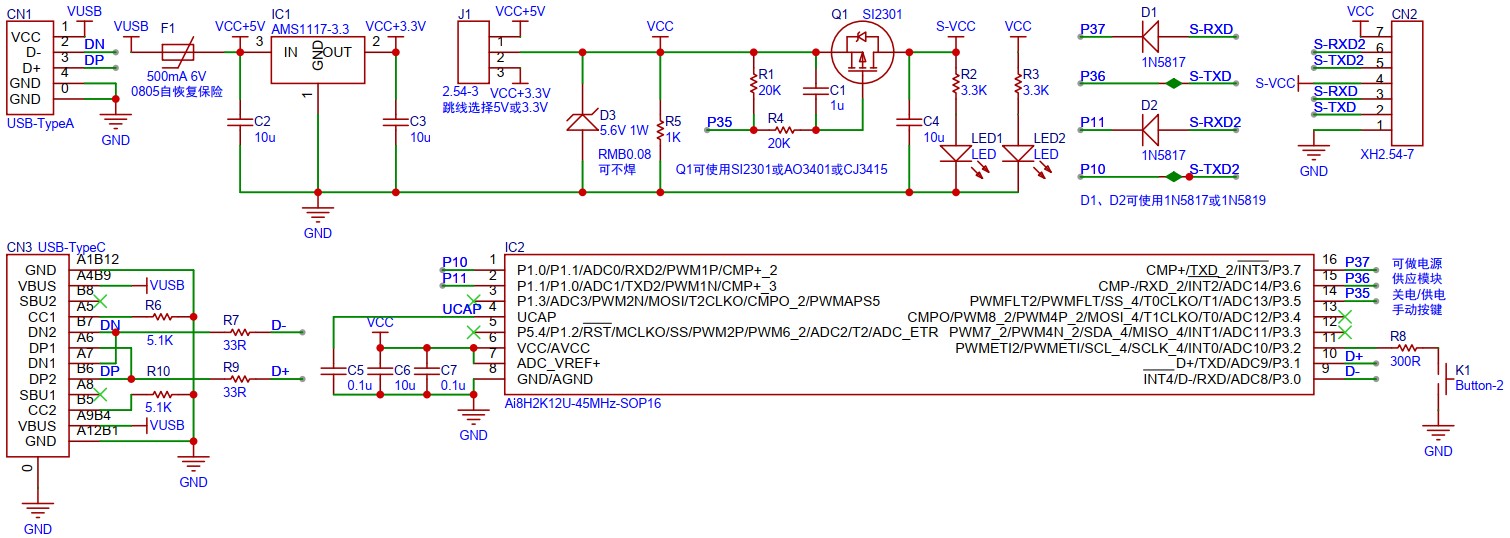Select the D3 5.6V Zener diode symbol
Viewport: 1510px width, 538px height.
(x=582, y=121)
